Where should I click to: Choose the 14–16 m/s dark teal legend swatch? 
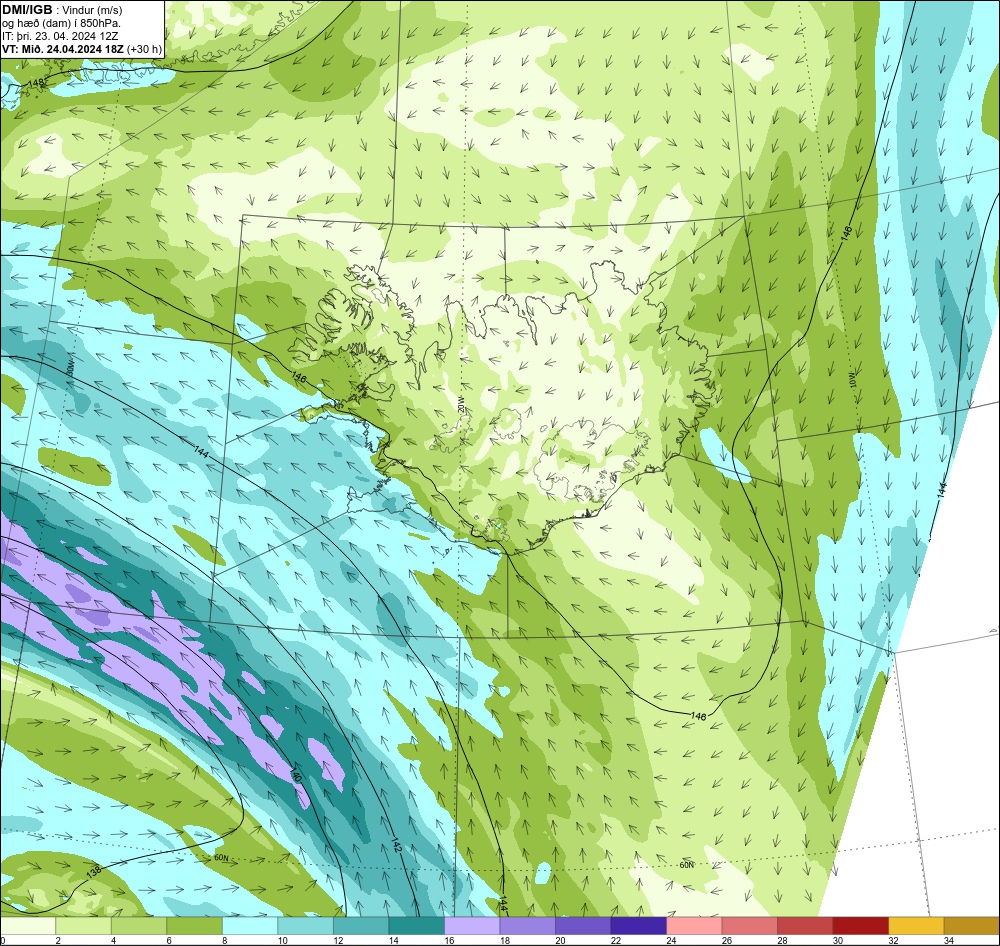pos(416,926)
